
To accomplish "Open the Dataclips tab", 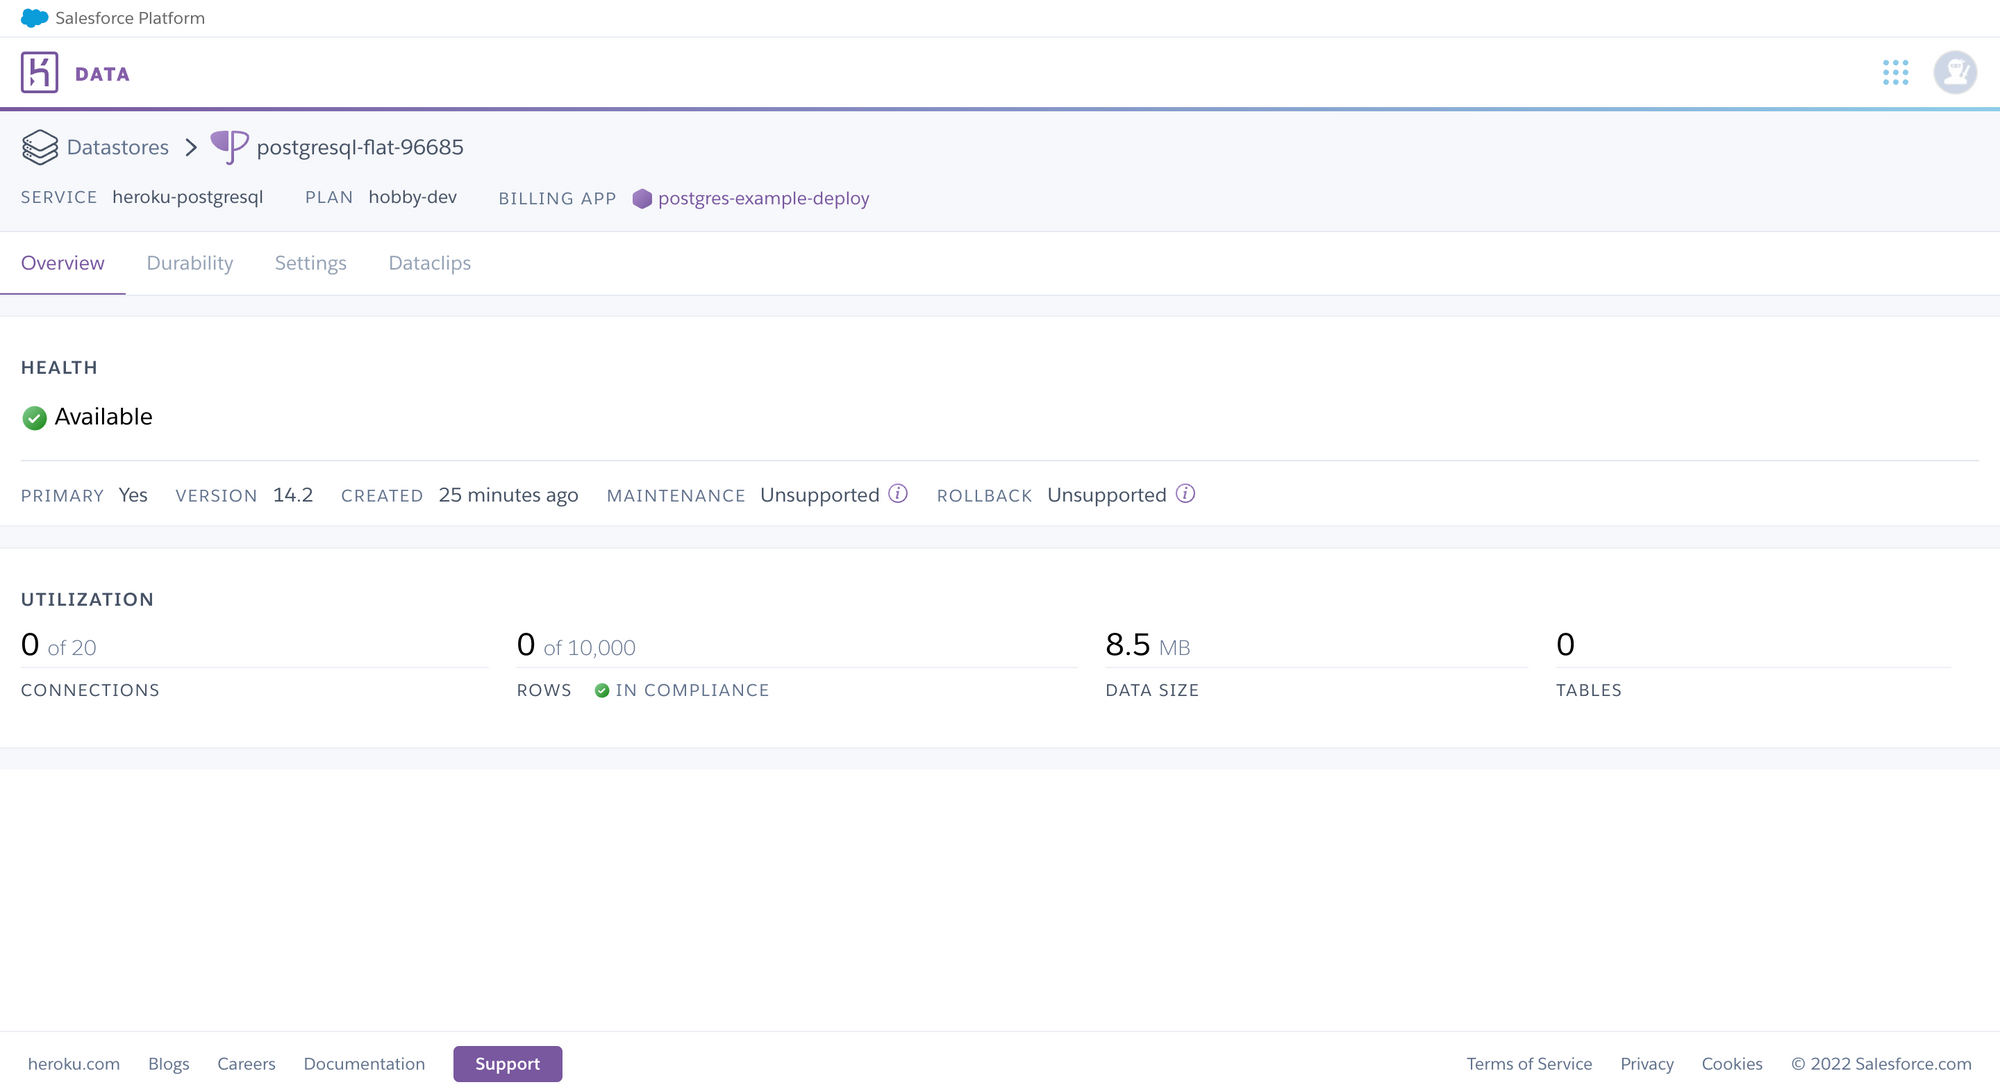I will click(x=430, y=263).
